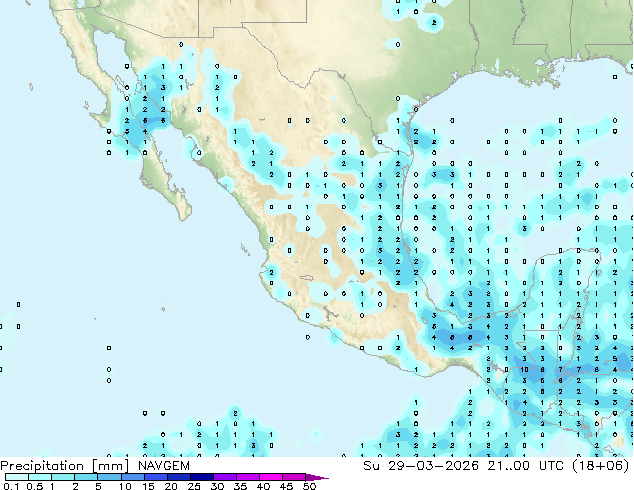Click the date Su 29-03-2026

[x=421, y=466]
